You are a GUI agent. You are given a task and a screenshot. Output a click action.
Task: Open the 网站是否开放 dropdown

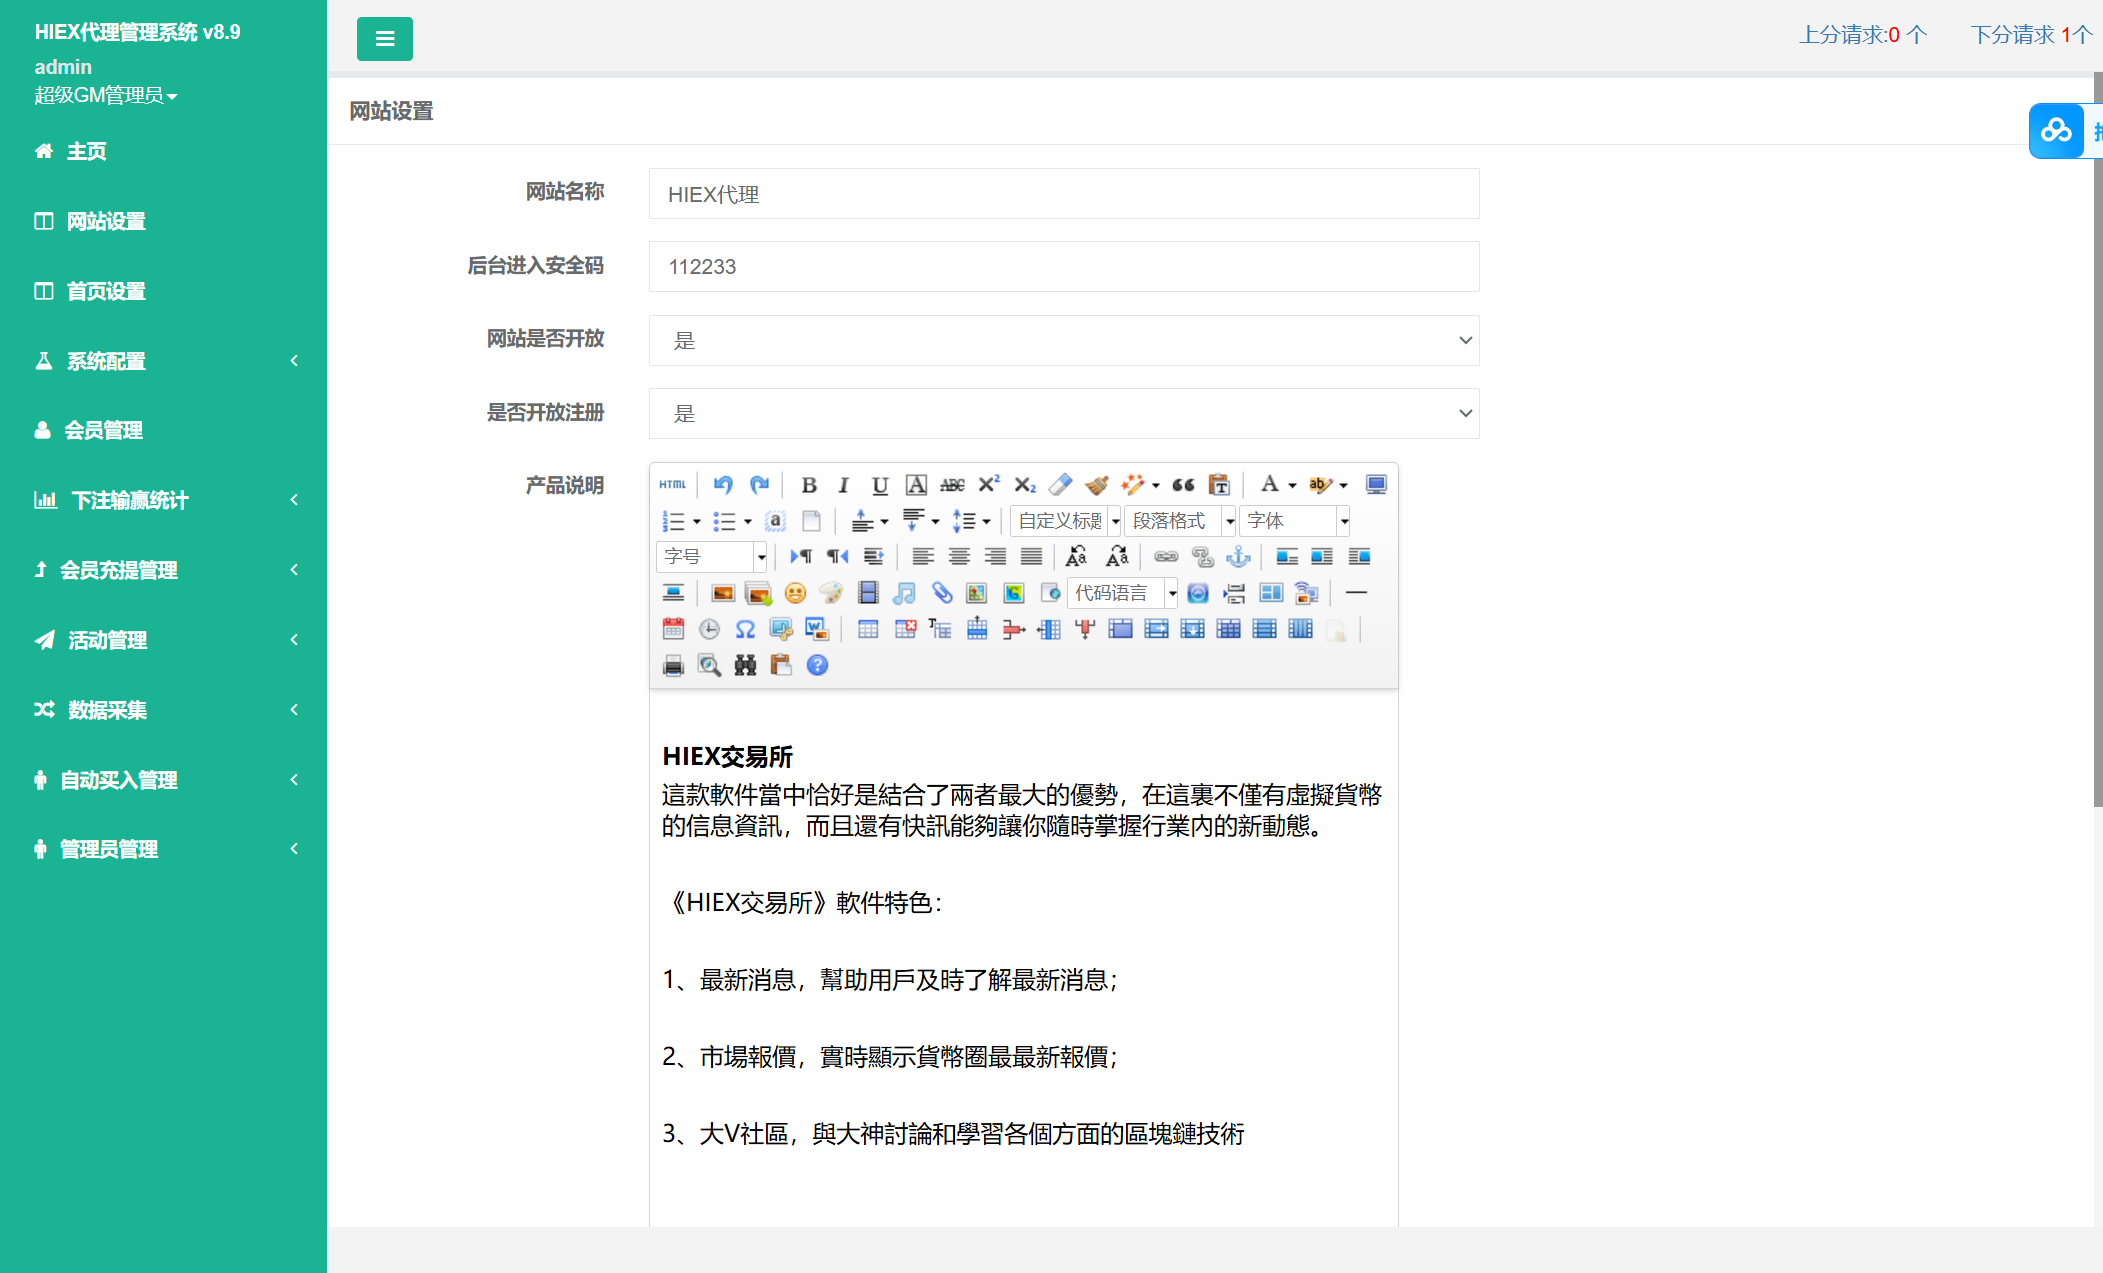point(1063,340)
